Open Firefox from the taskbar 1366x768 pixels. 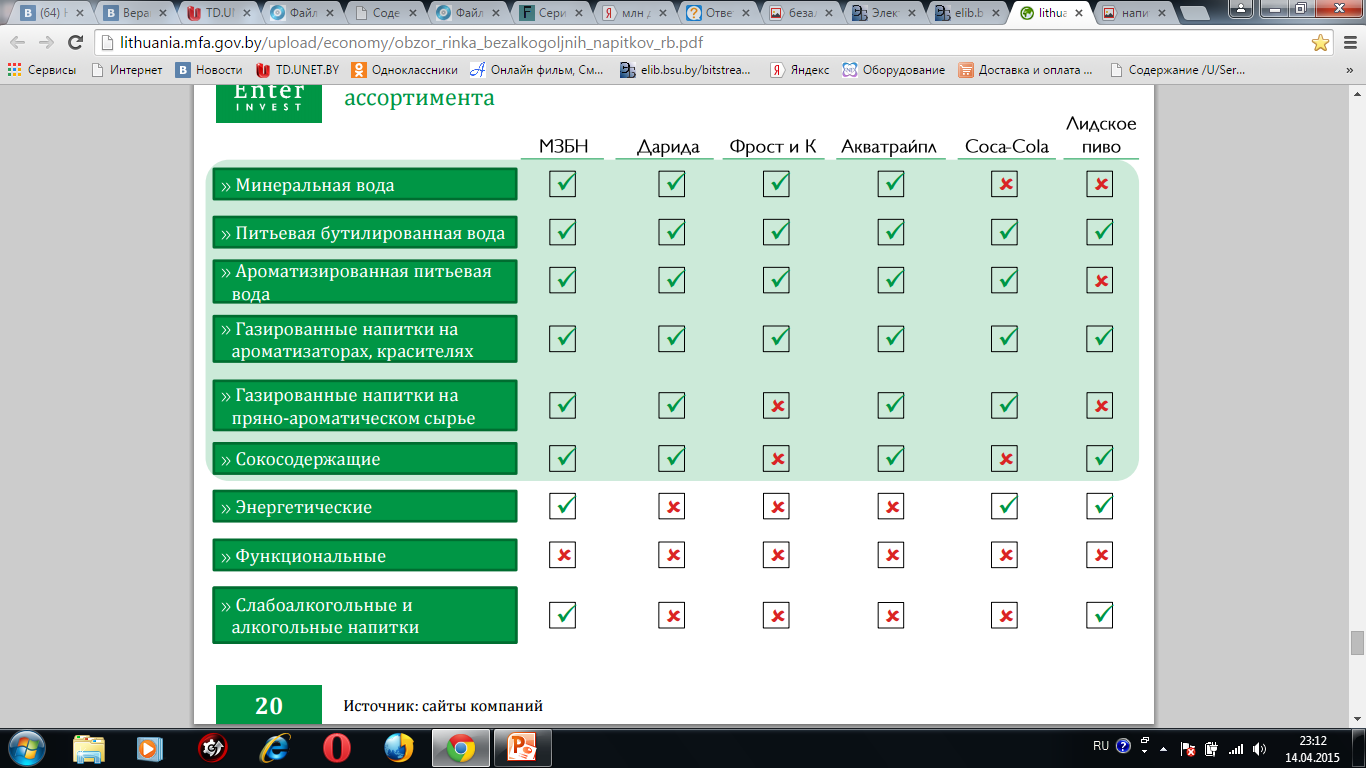(x=398, y=747)
